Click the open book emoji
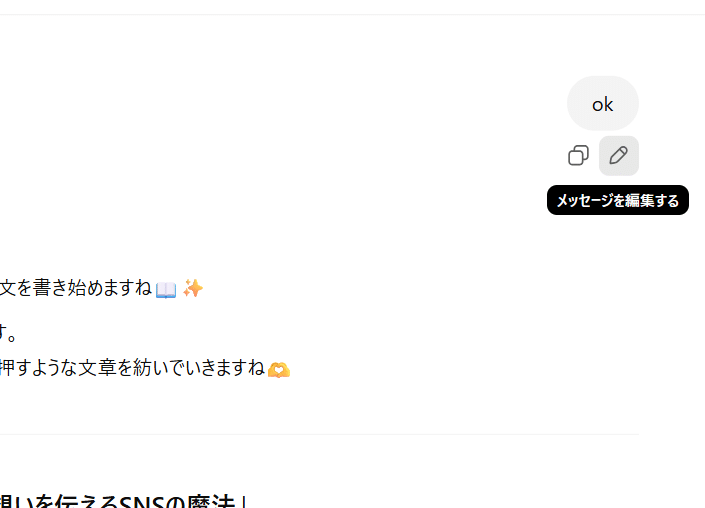The width and height of the screenshot is (705, 508). [x=166, y=290]
